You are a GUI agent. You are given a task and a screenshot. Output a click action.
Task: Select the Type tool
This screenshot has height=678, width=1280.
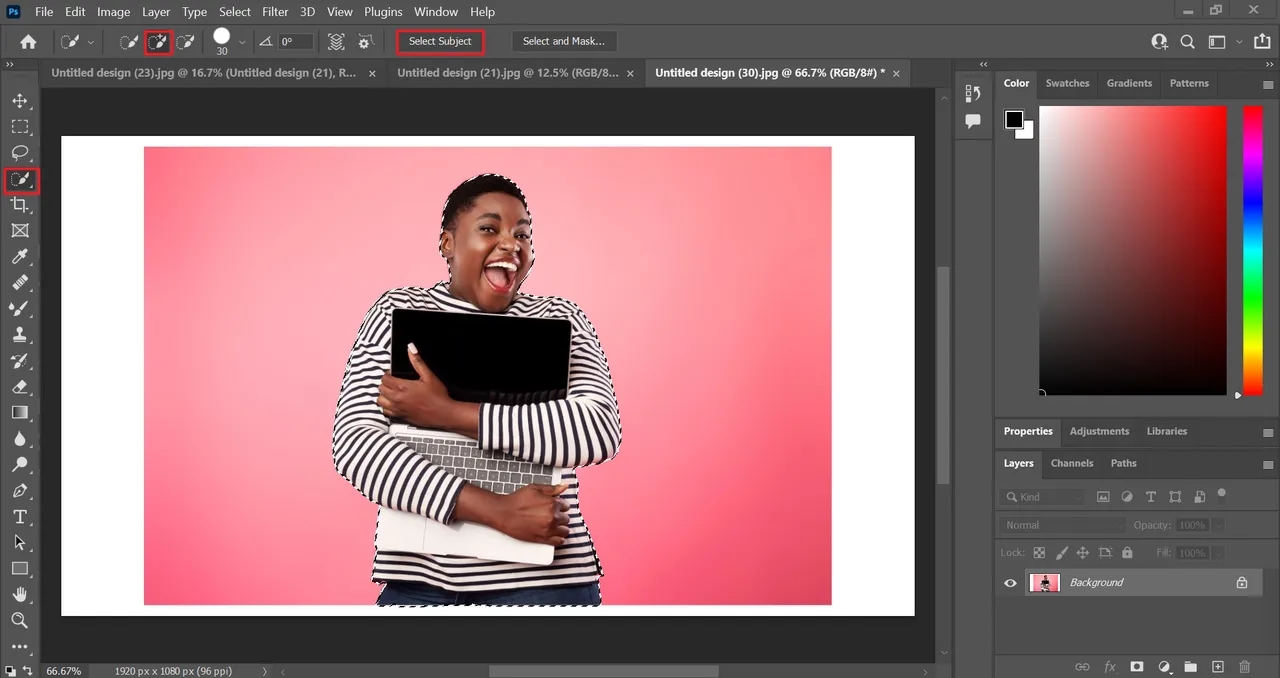click(21, 517)
